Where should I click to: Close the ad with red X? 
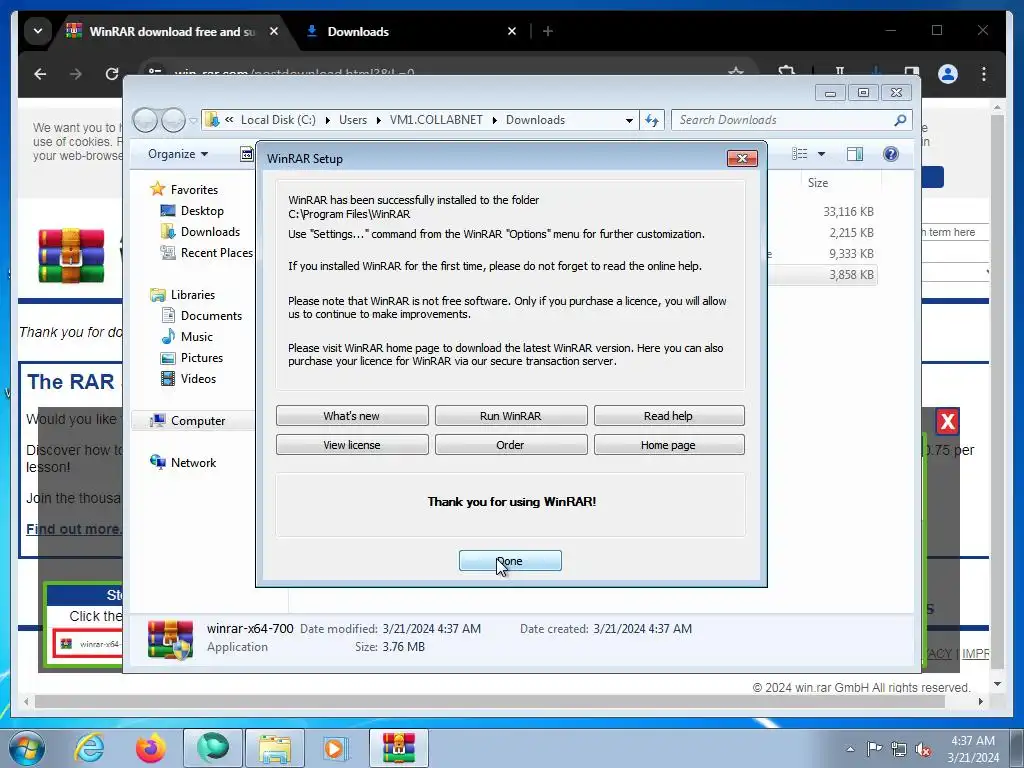tap(948, 422)
